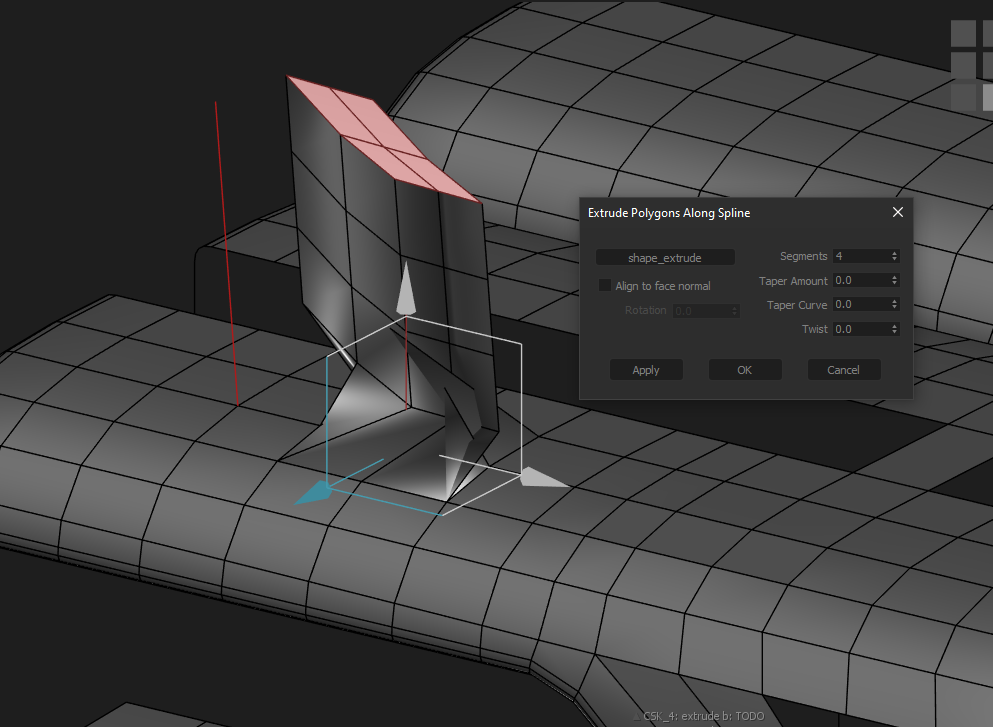Increase Twist with its spinner arrow

[x=895, y=325]
